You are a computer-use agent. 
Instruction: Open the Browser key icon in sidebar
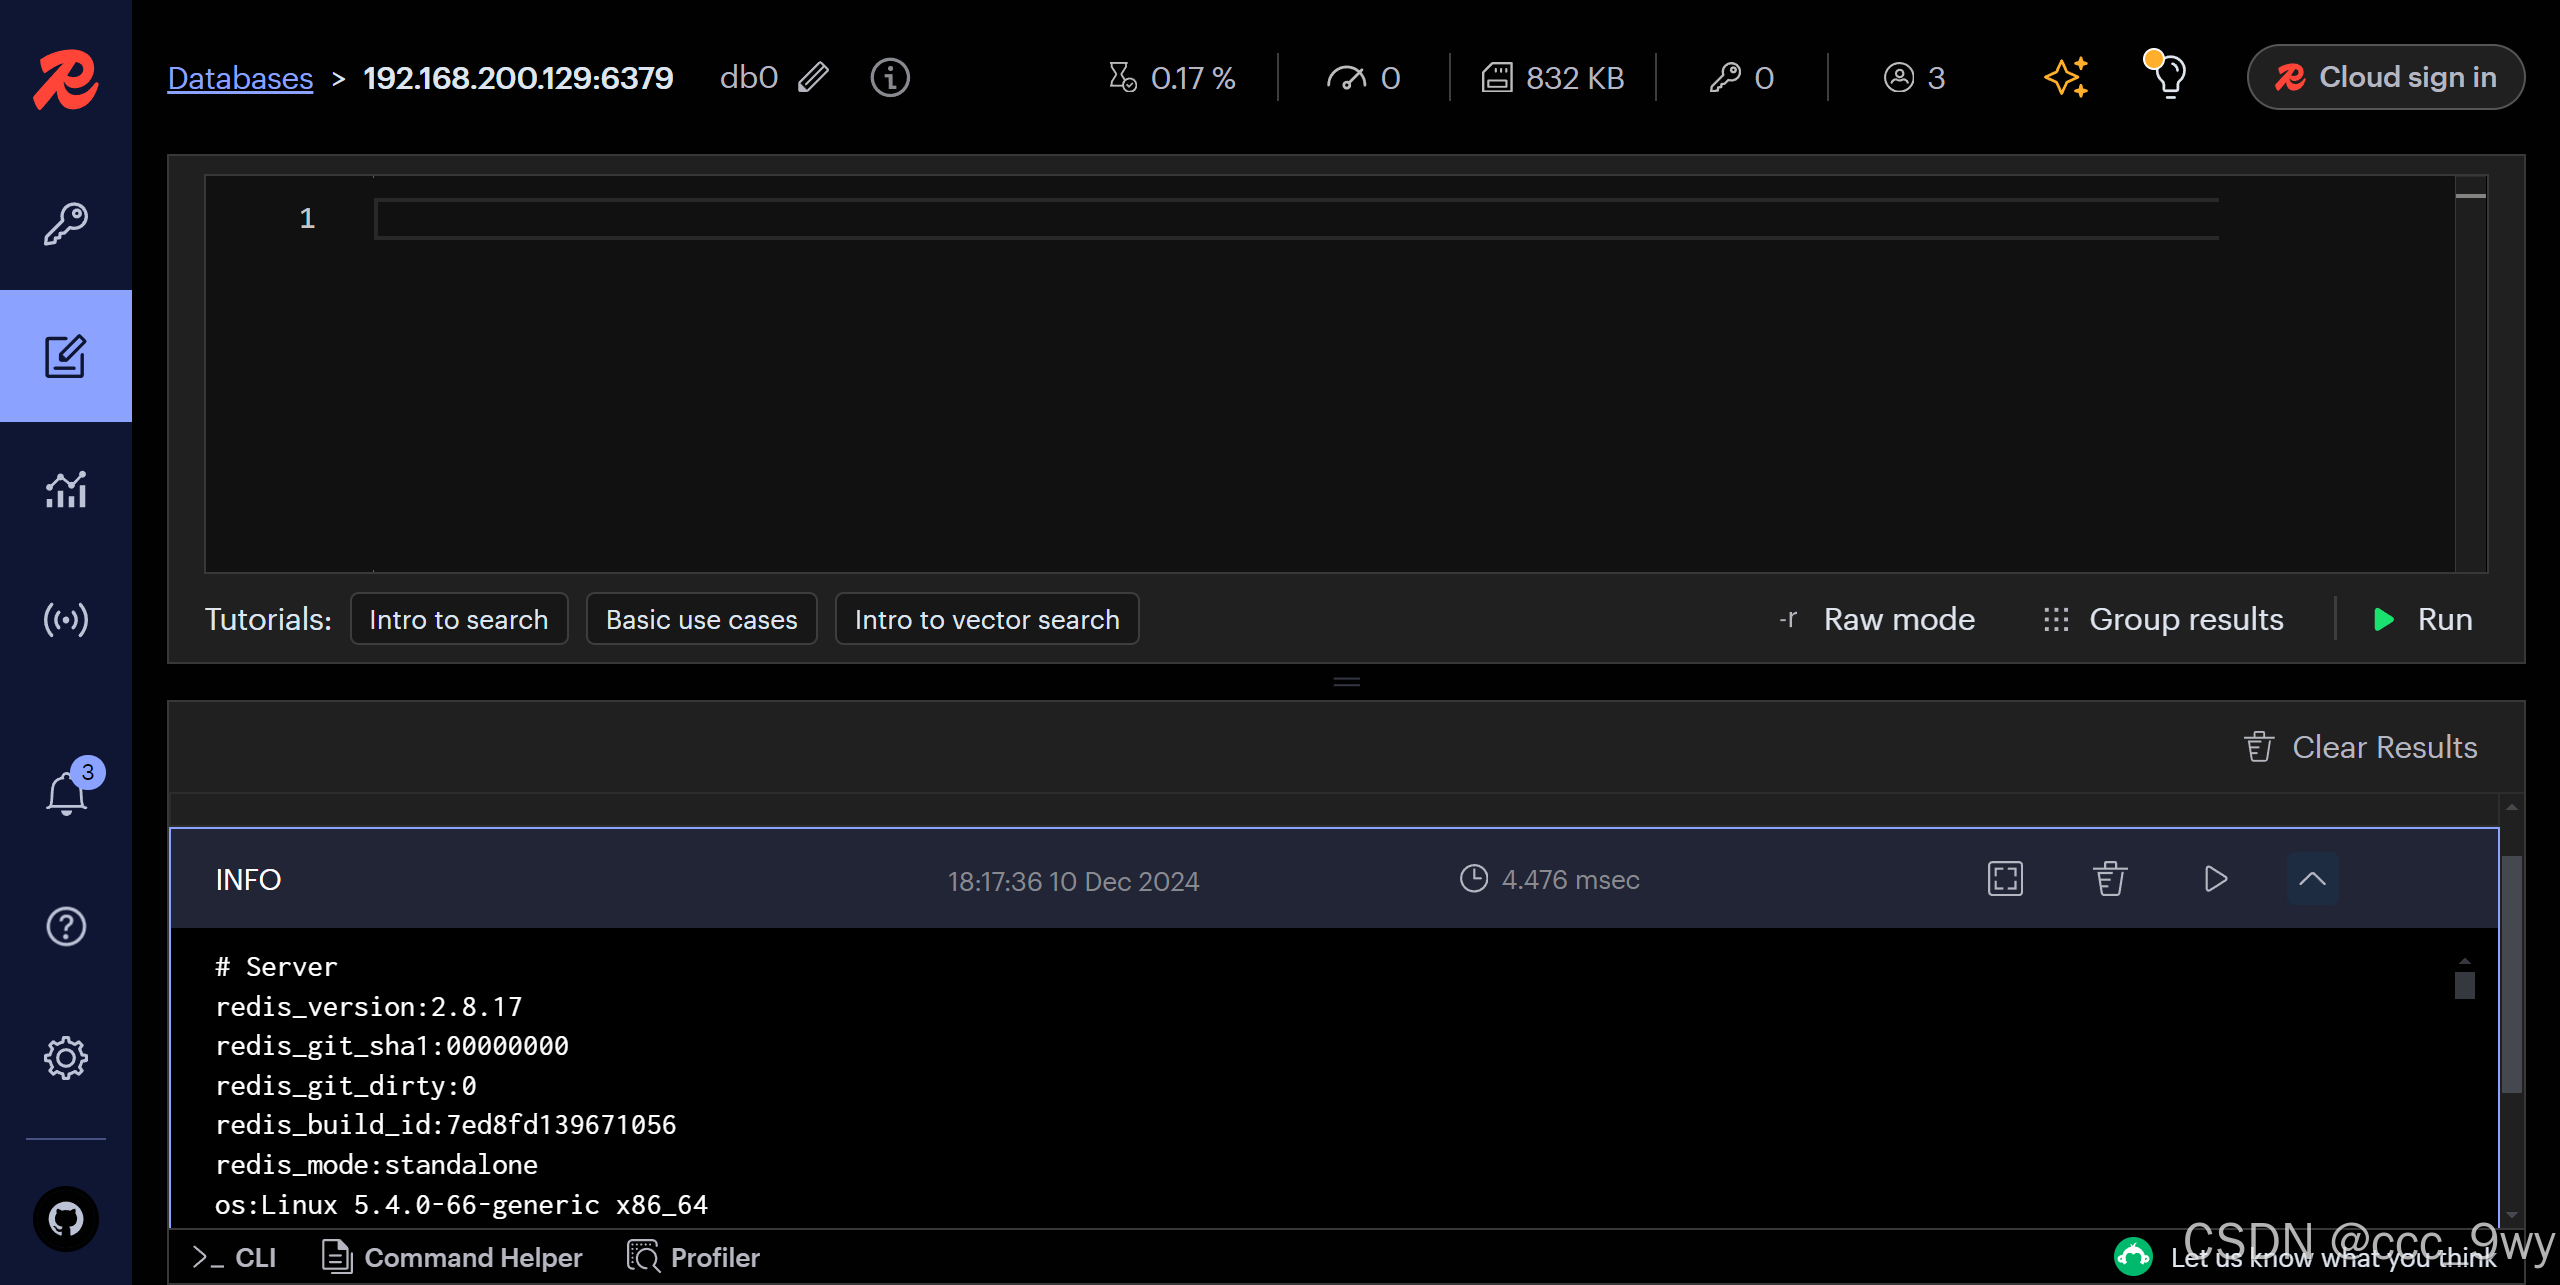(66, 224)
